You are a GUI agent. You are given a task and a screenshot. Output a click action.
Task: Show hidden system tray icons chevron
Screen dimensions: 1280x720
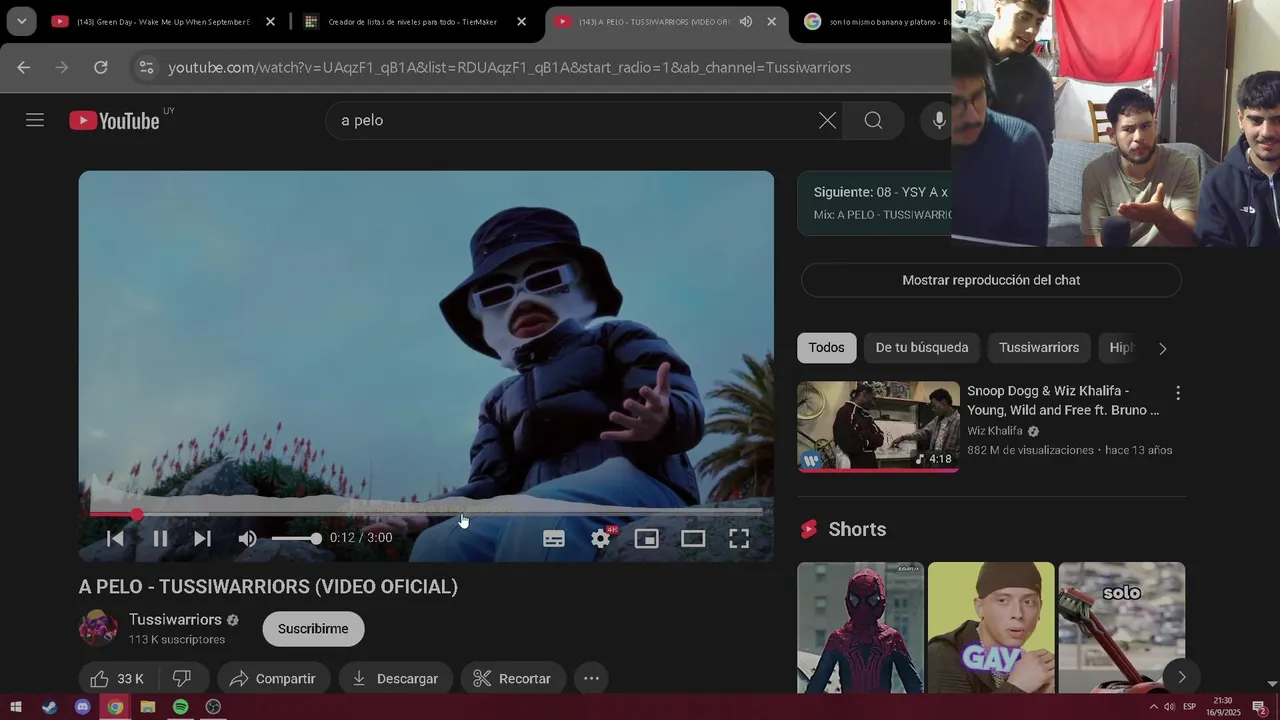tap(1154, 707)
